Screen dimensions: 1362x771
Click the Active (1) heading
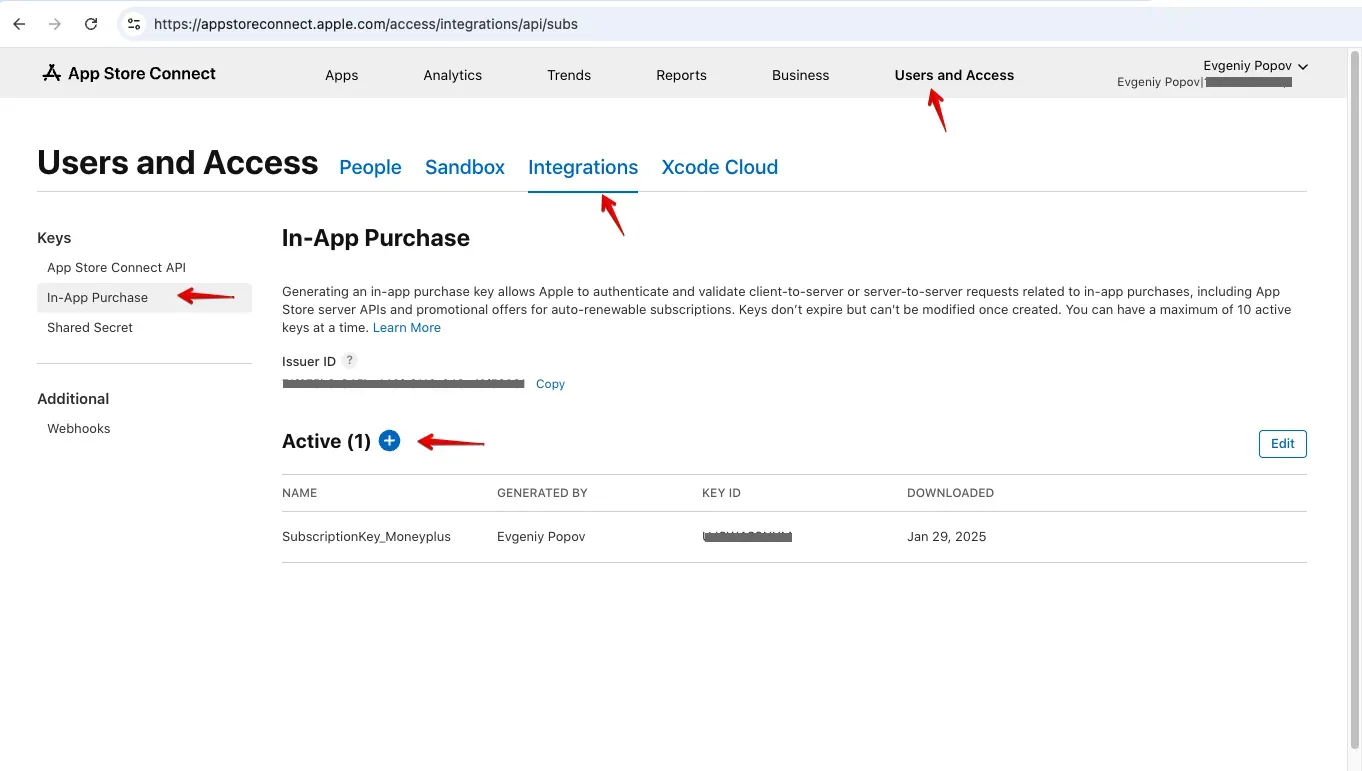[326, 441]
